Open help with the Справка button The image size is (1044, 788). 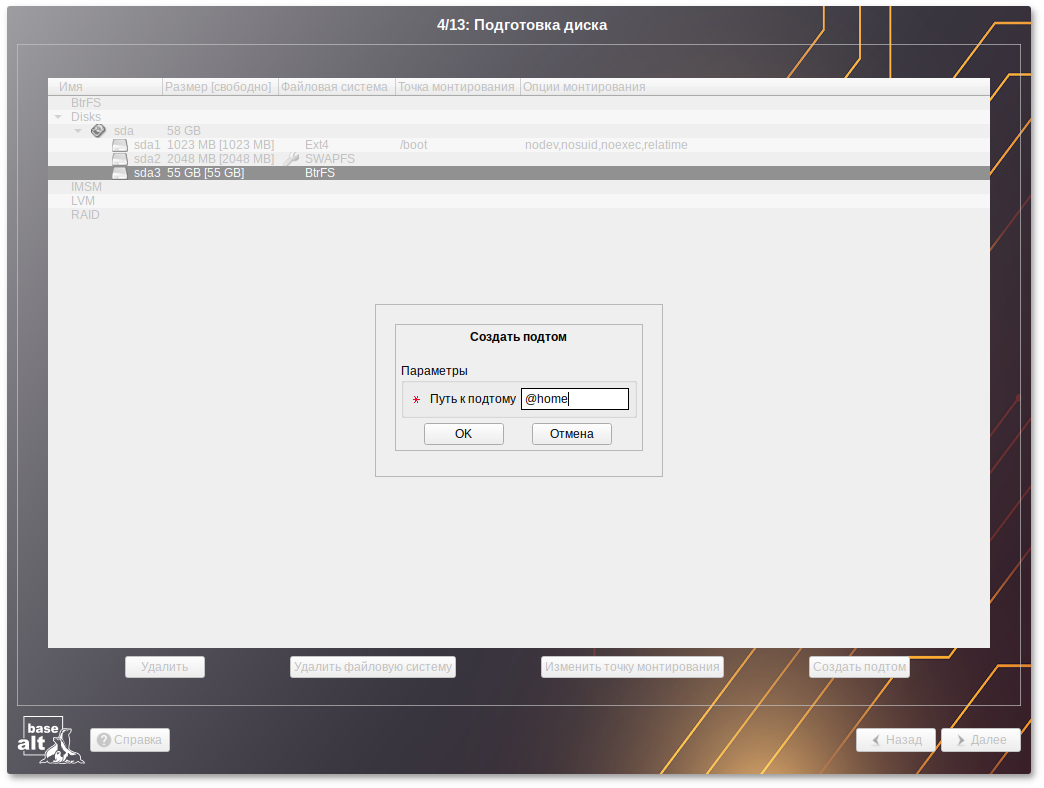point(130,740)
